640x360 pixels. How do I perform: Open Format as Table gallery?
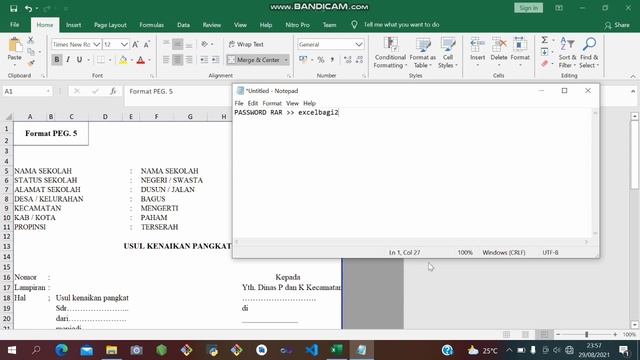pos(423,53)
